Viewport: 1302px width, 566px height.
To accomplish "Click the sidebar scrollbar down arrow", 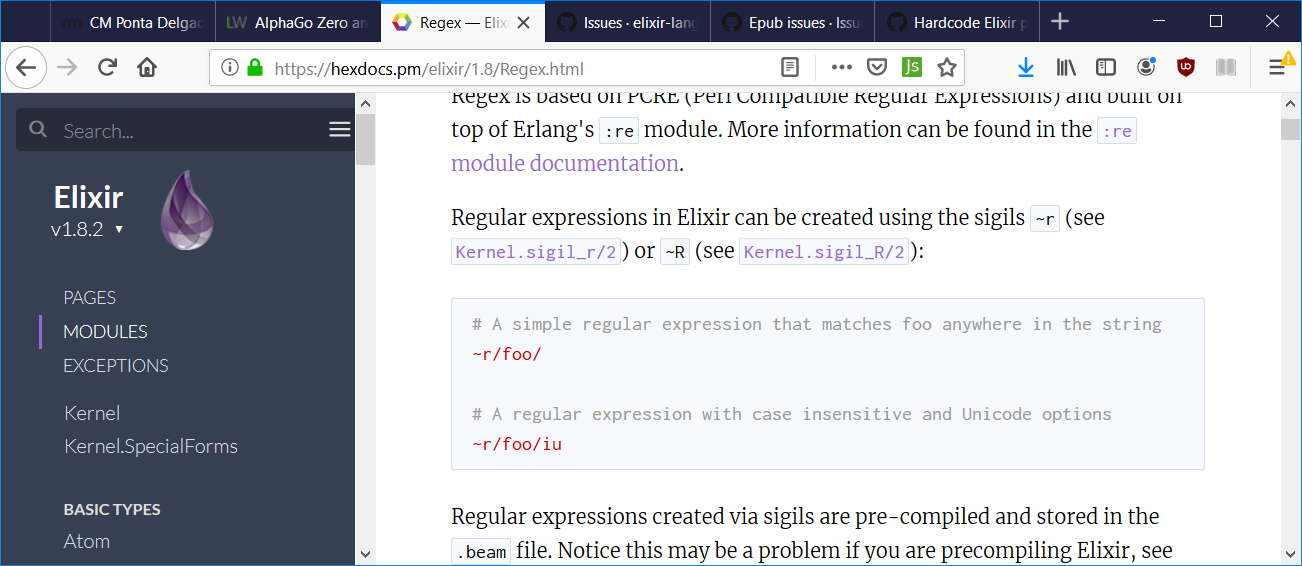I will 365,554.
